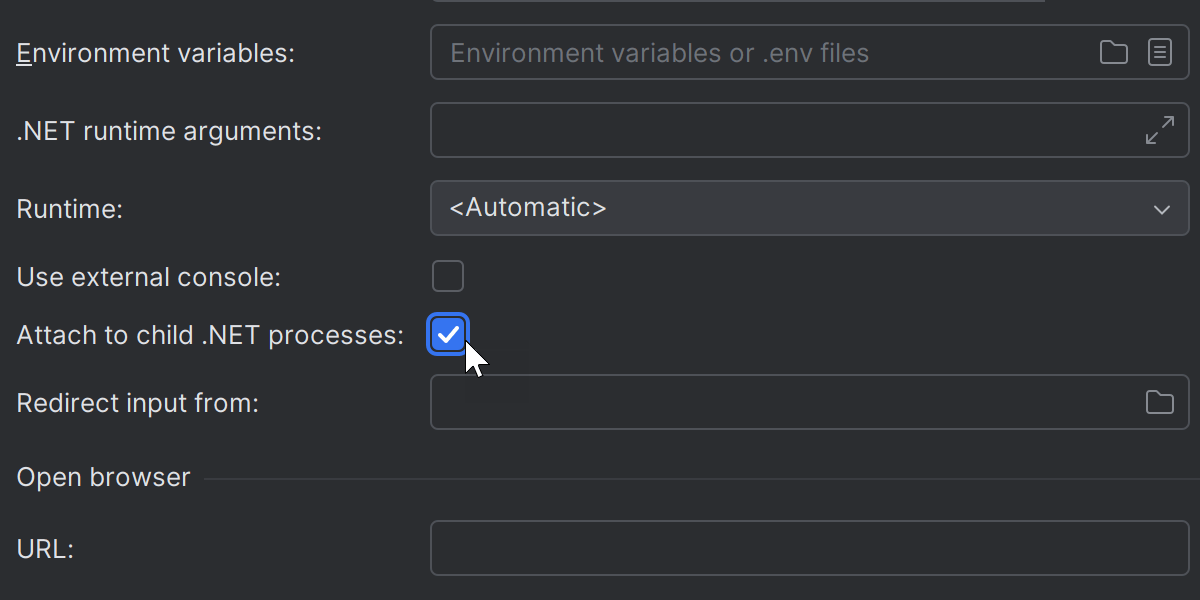This screenshot has width=1200, height=600.
Task: Focus the .NET runtime arguments input
Action: (780, 130)
